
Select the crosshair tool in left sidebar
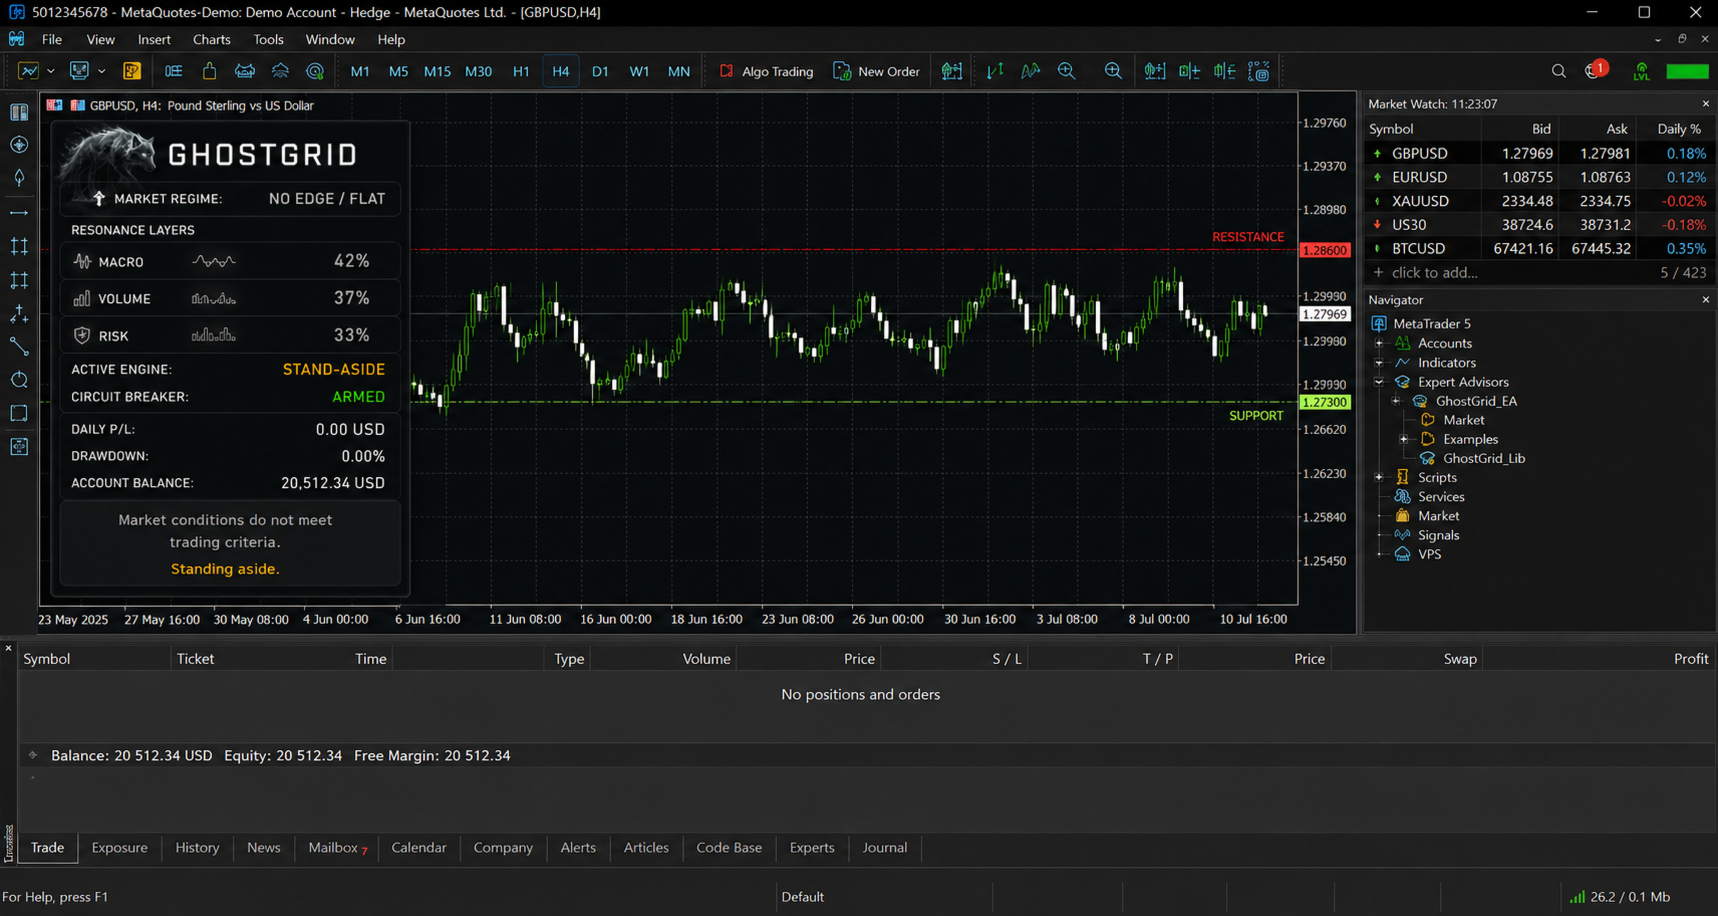[x=19, y=145]
